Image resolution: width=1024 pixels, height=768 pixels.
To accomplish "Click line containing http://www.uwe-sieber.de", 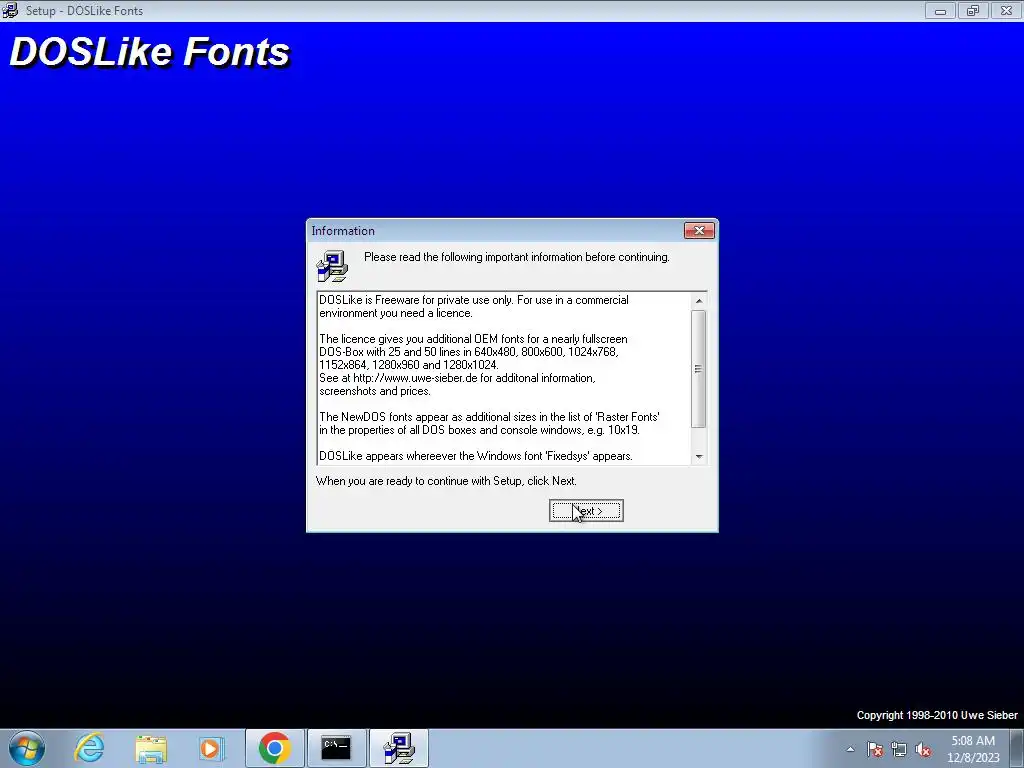I will point(457,378).
